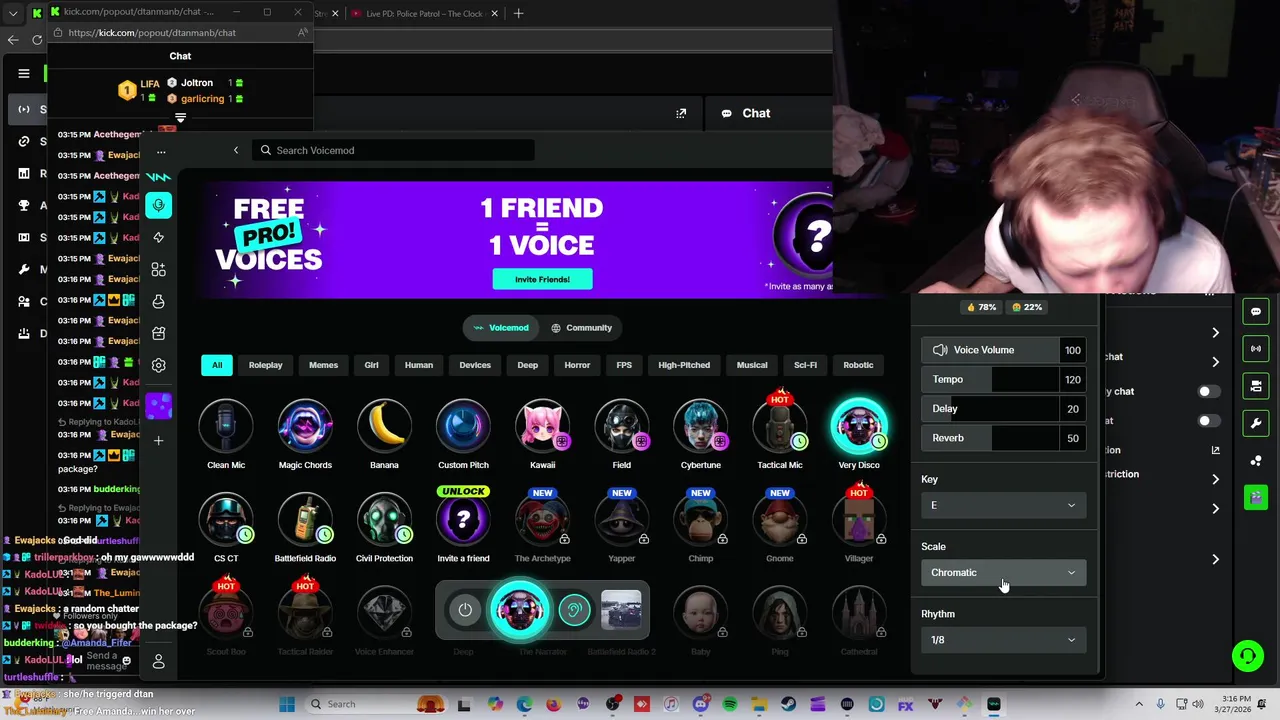Select the Roleplay category filter
Viewport: 1280px width, 720px height.
click(x=266, y=365)
